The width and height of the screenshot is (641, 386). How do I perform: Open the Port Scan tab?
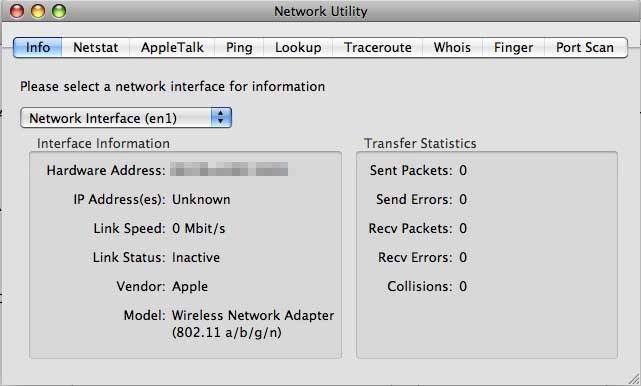[x=585, y=47]
